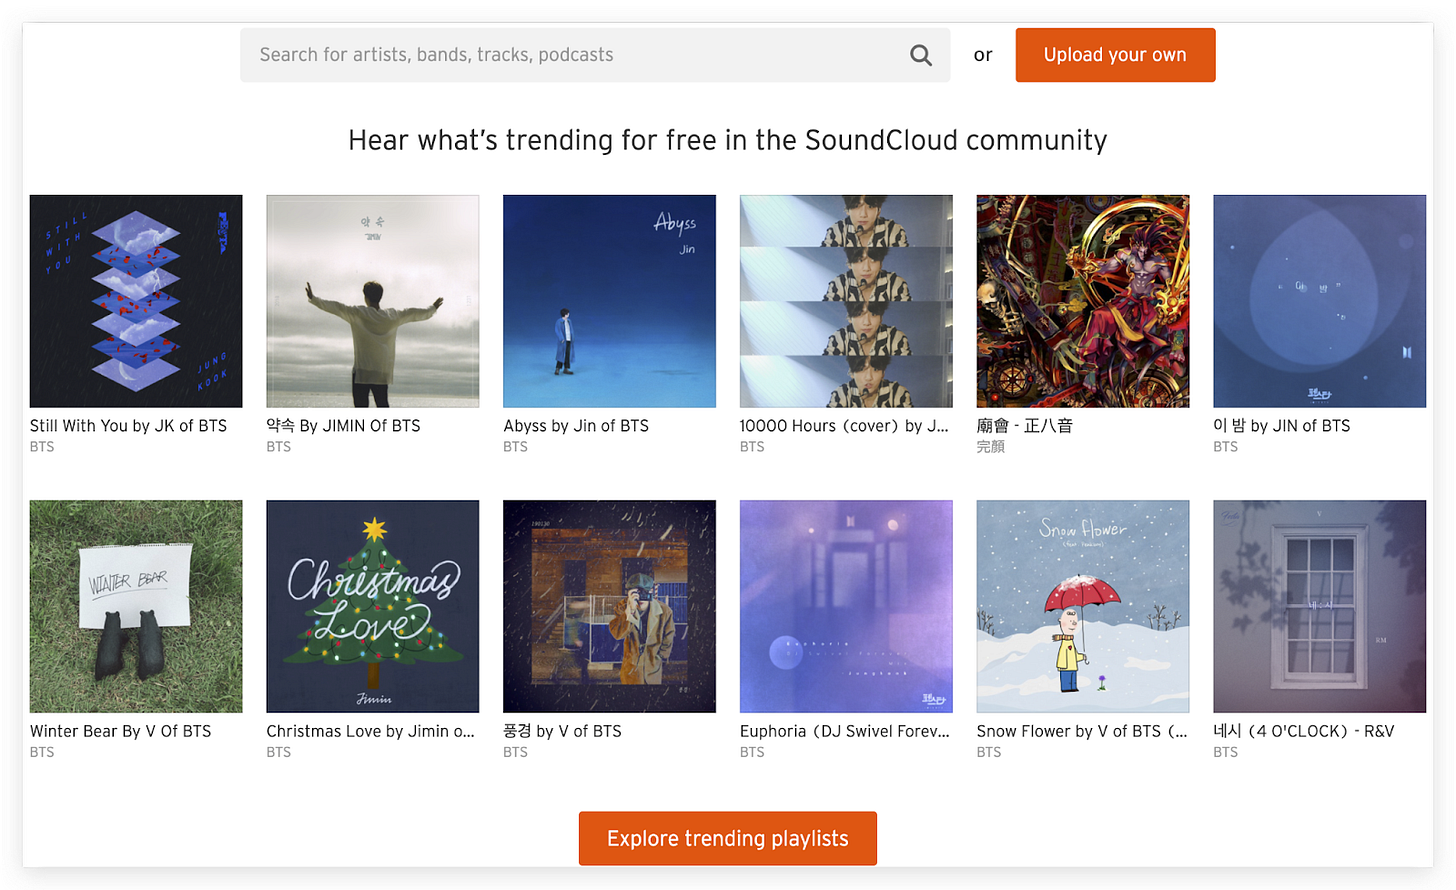This screenshot has height=890, width=1456.
Task: Select track title Snow Flower by V of BTS
Action: [x=1082, y=731]
